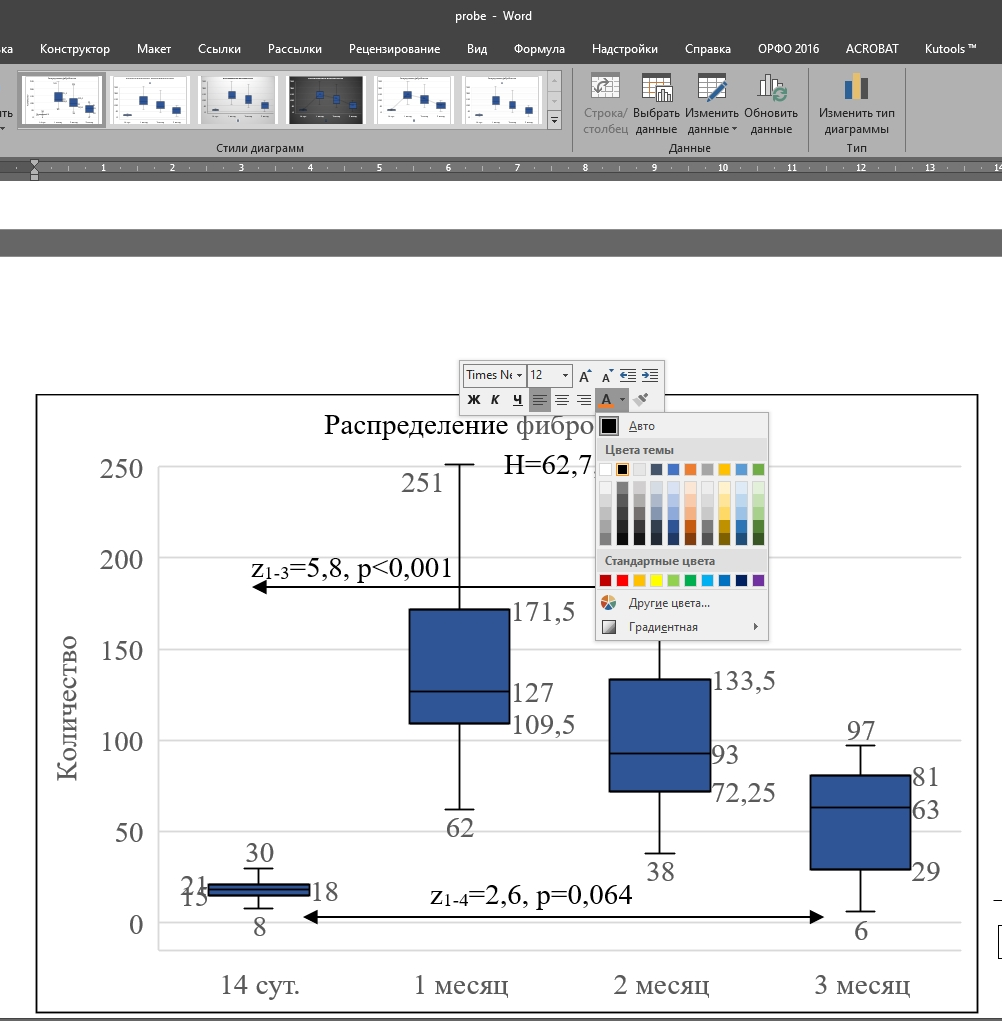Screen dimensions: 1002x1021
Task: Switch to the Рецензирование tab
Action: [x=394, y=49]
